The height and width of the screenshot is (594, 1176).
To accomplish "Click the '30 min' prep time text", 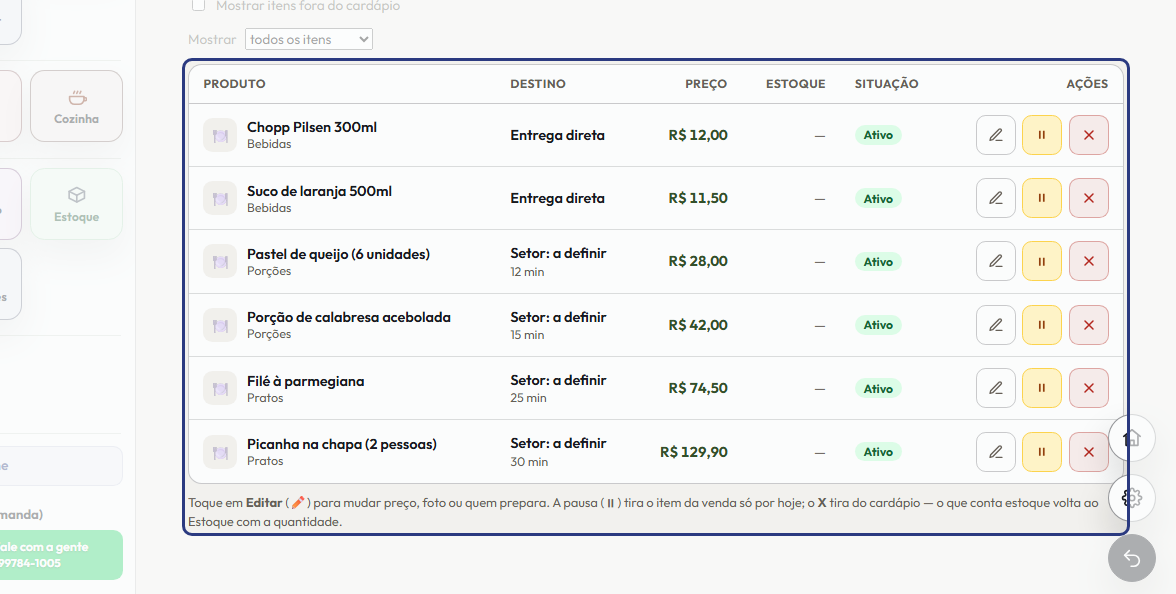I will click(529, 462).
